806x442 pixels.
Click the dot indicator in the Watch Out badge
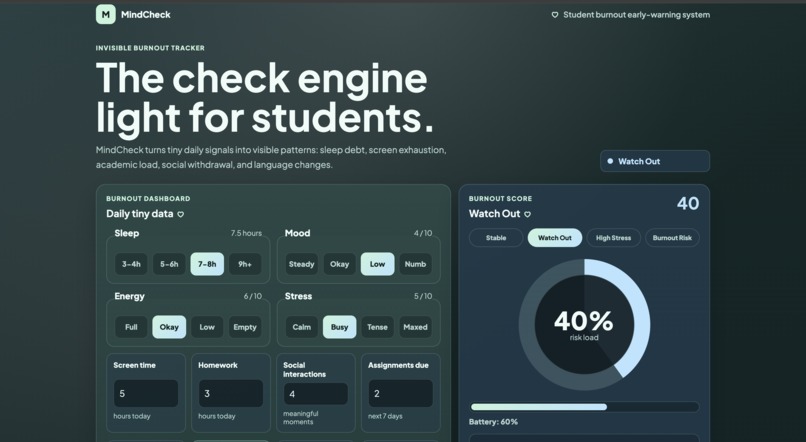point(610,161)
